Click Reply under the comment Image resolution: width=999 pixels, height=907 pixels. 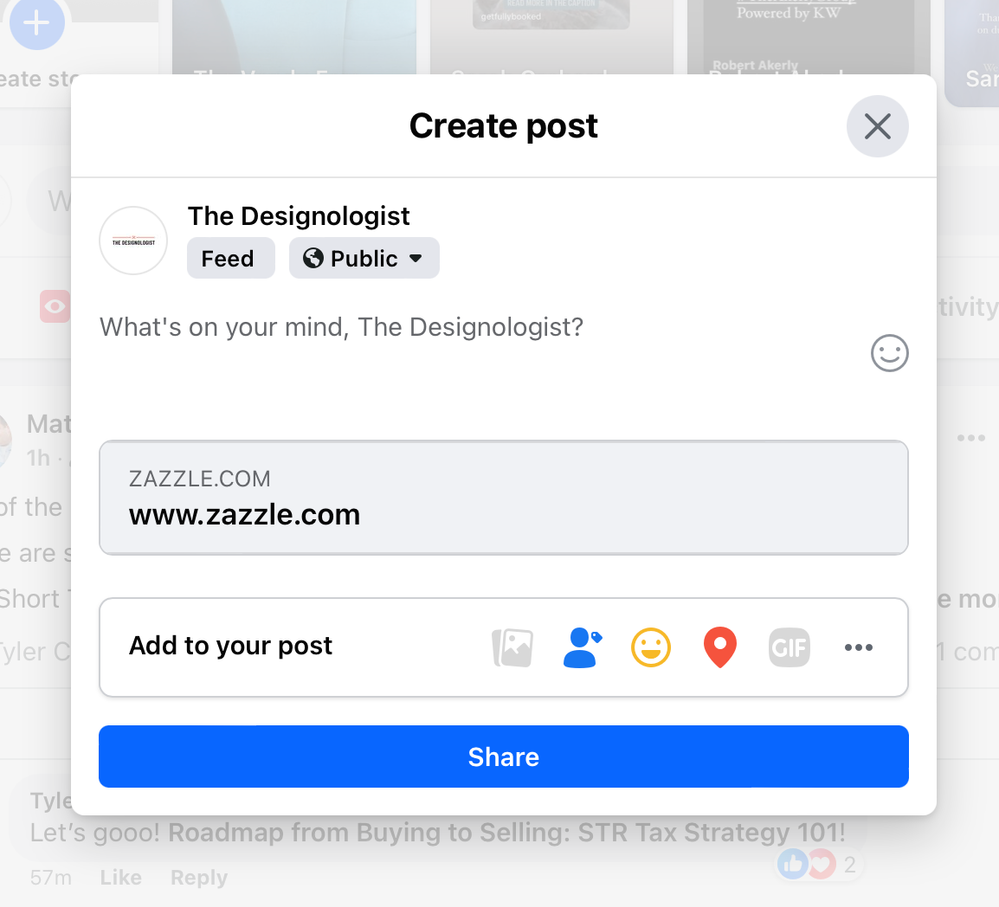[x=198, y=877]
